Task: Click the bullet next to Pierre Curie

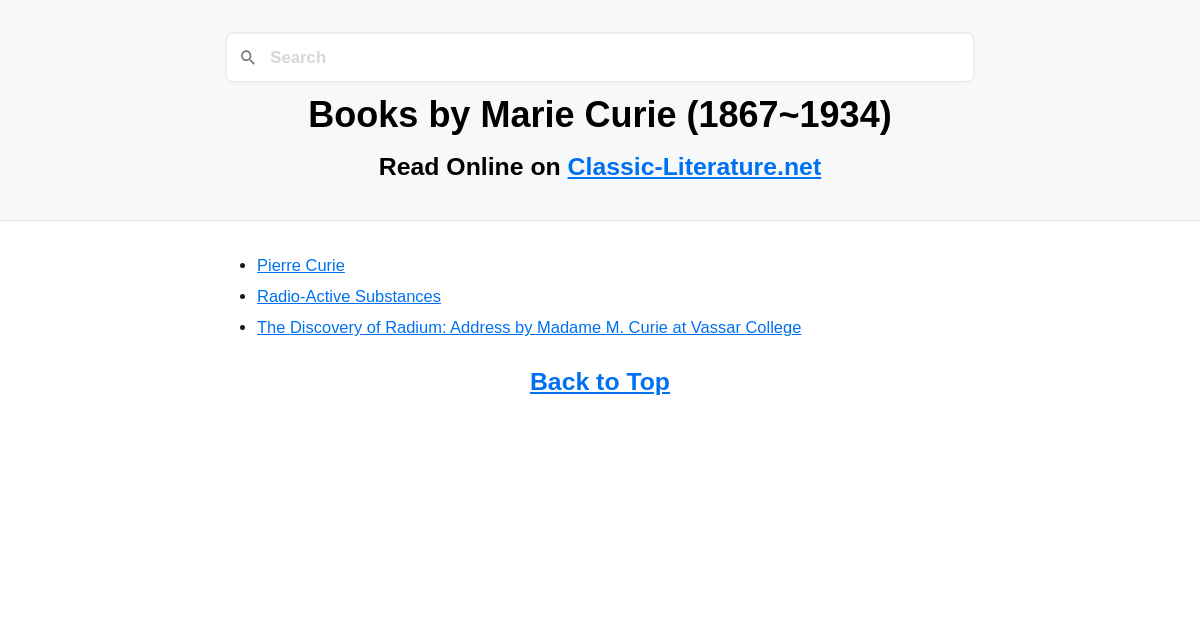Action: click(x=242, y=264)
